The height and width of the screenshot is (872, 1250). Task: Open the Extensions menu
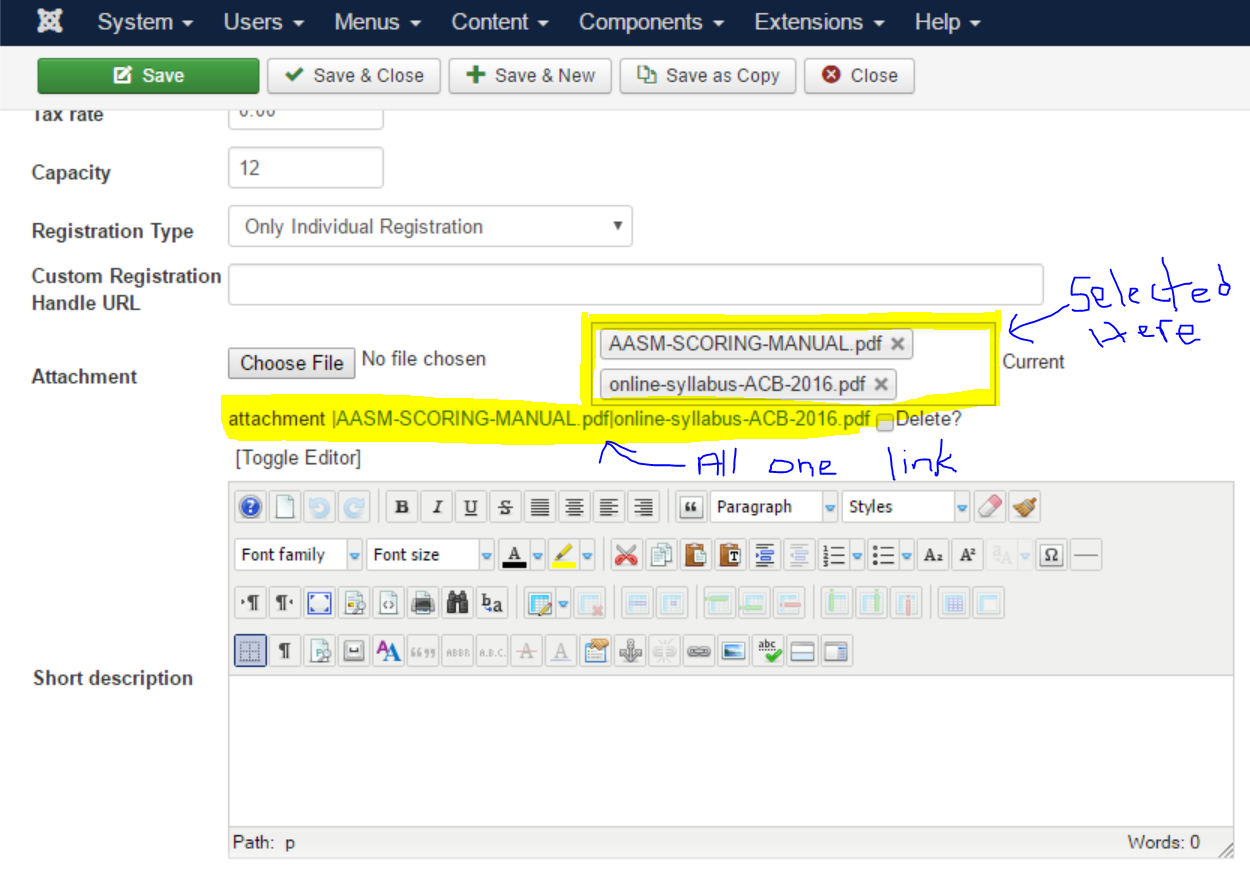point(819,22)
